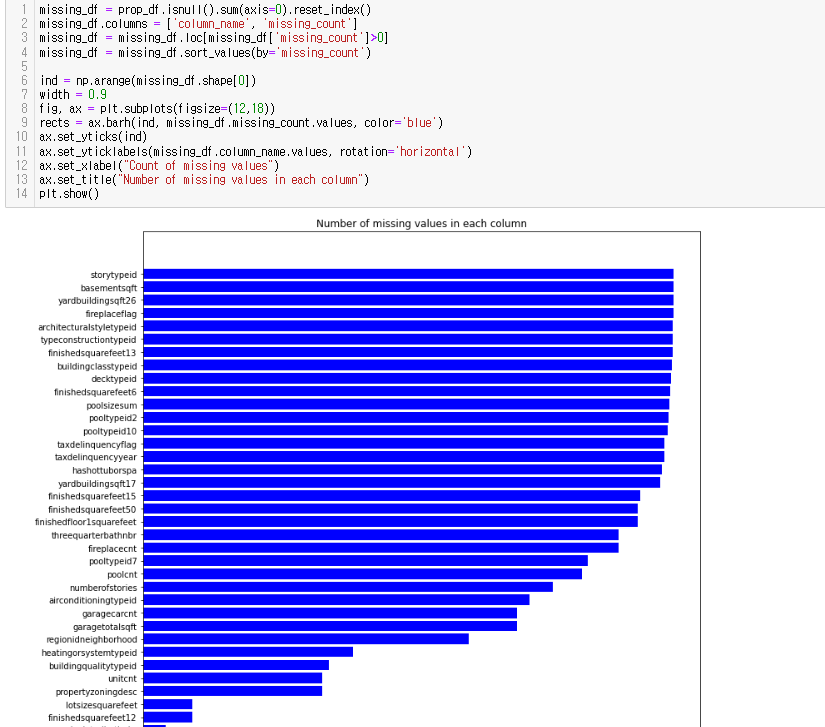825x727 pixels.
Task: Click the 'yardbuildingsqft17' axis label
Action: (x=97, y=483)
